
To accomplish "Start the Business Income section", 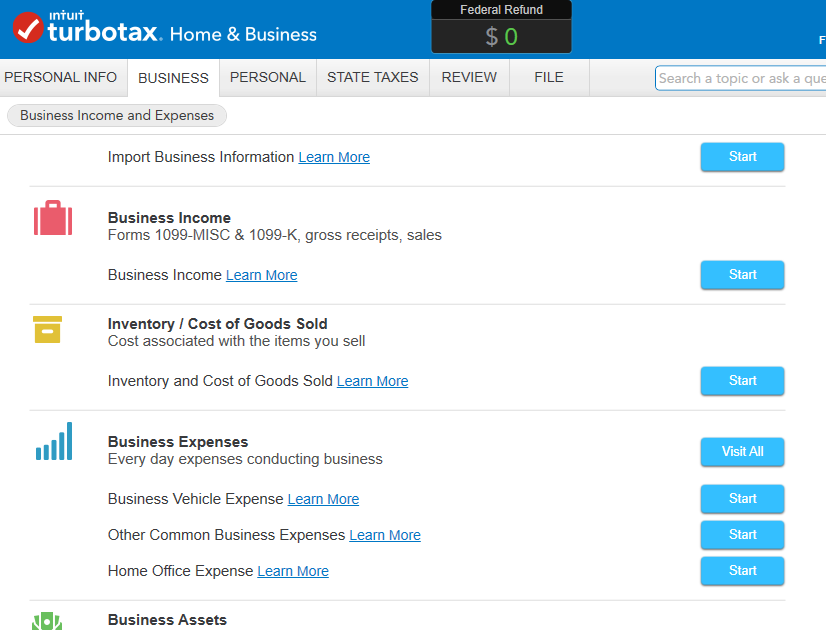I will pos(742,275).
